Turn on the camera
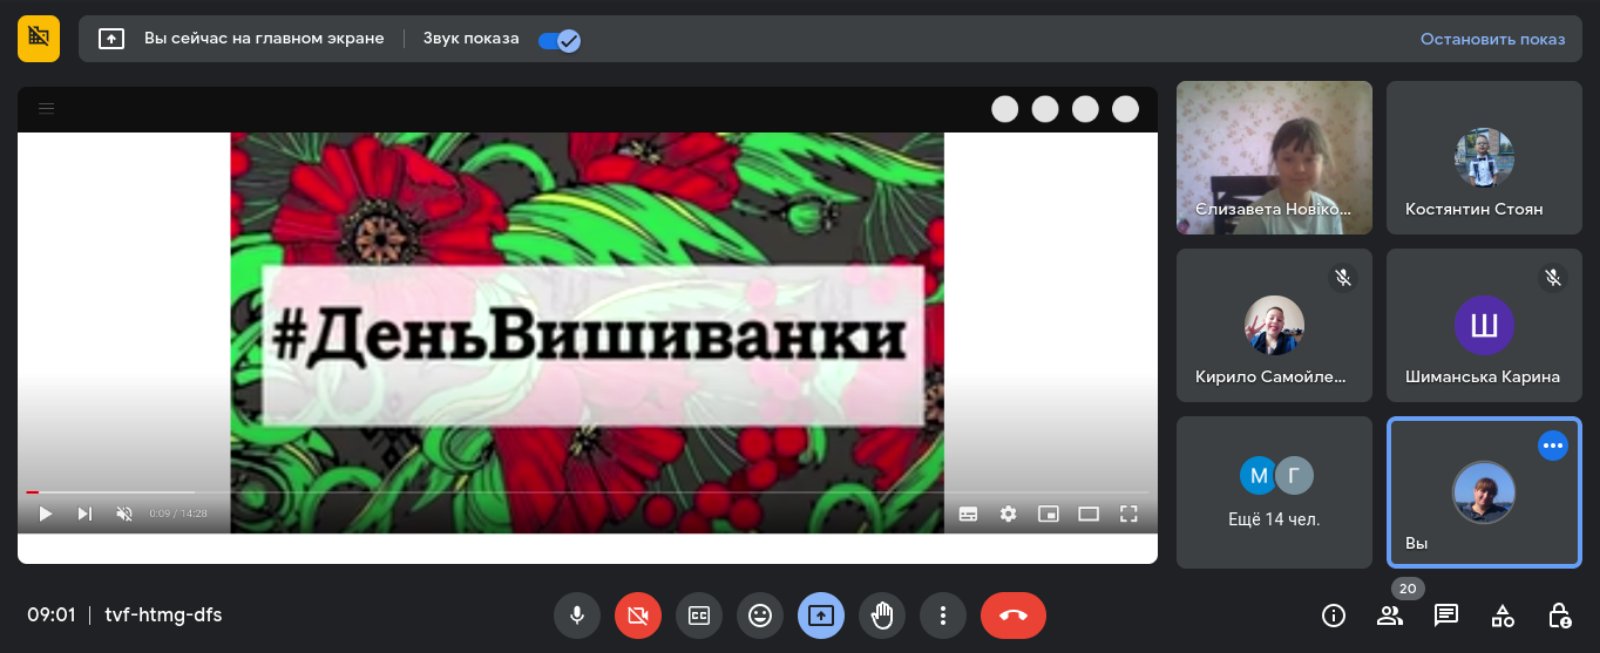 coord(638,616)
